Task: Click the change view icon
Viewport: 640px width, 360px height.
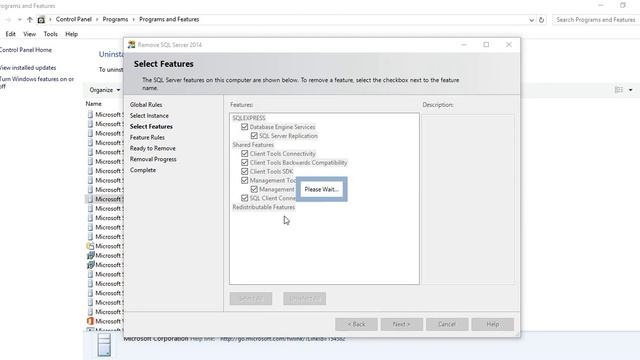Action: click(x=619, y=90)
